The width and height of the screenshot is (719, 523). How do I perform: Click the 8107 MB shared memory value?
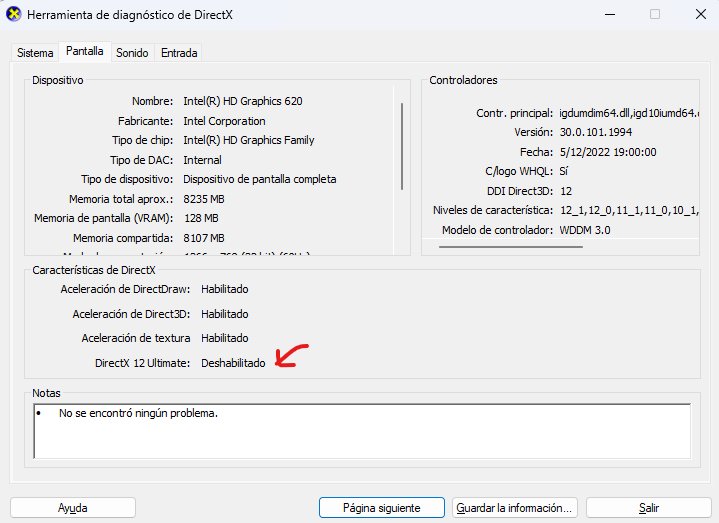pos(204,238)
